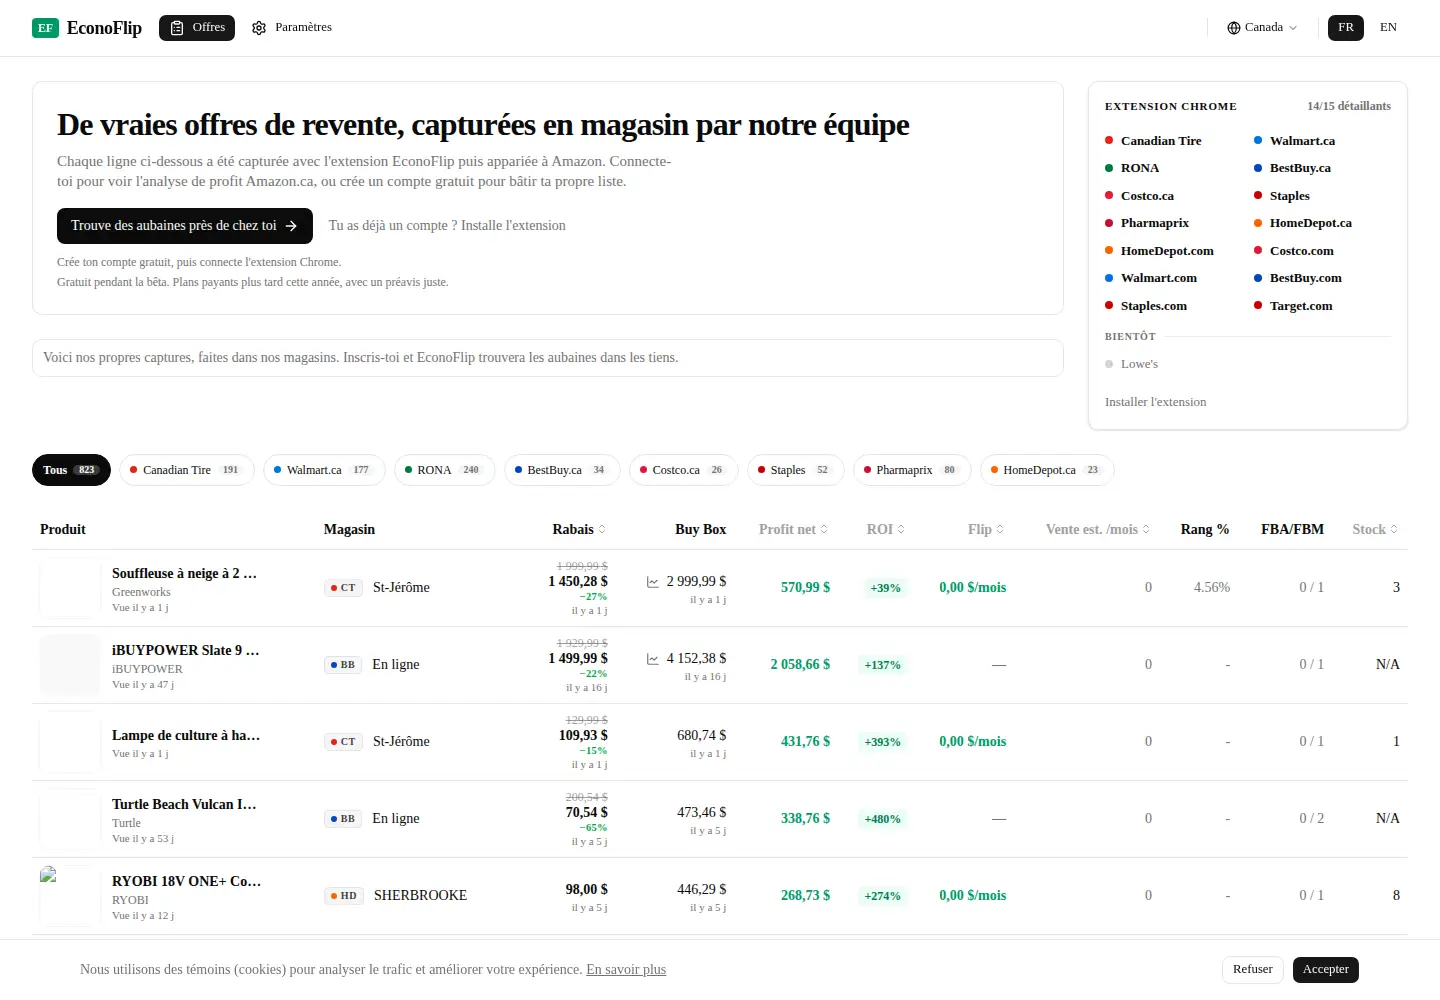Click the sort arrows next to Profit net

(824, 529)
